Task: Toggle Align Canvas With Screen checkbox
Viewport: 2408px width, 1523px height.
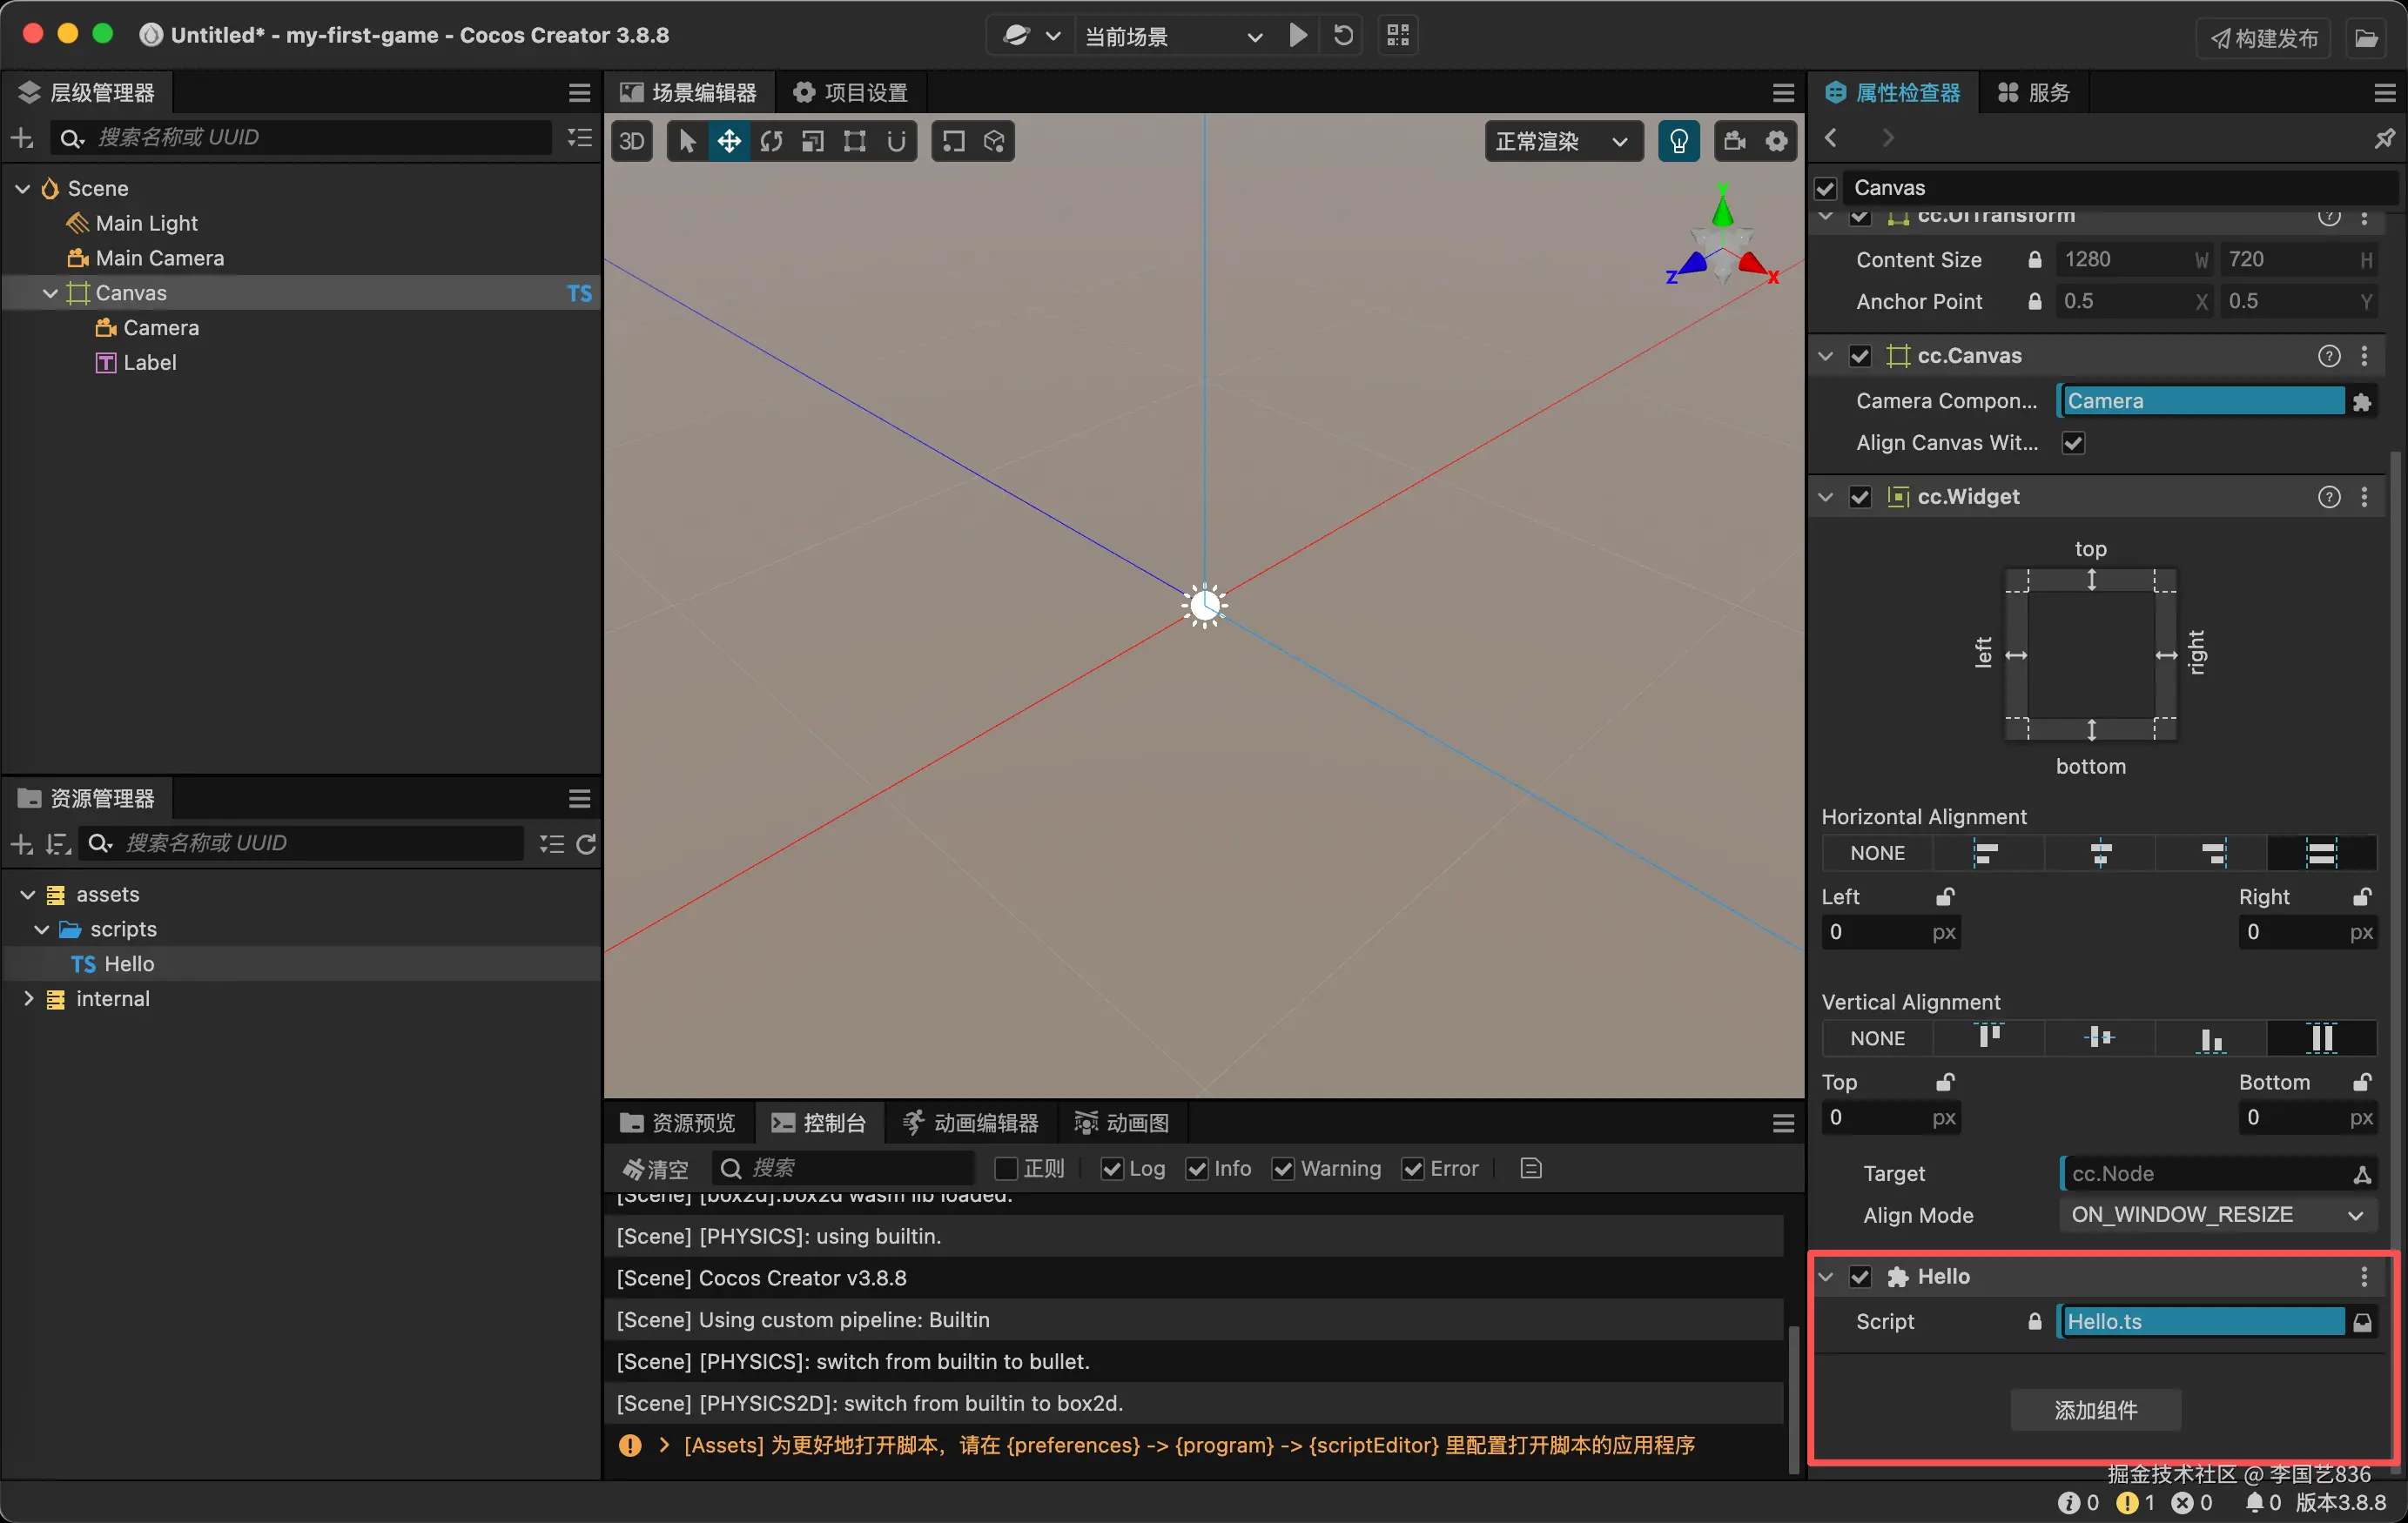Action: pyautogui.click(x=2073, y=443)
